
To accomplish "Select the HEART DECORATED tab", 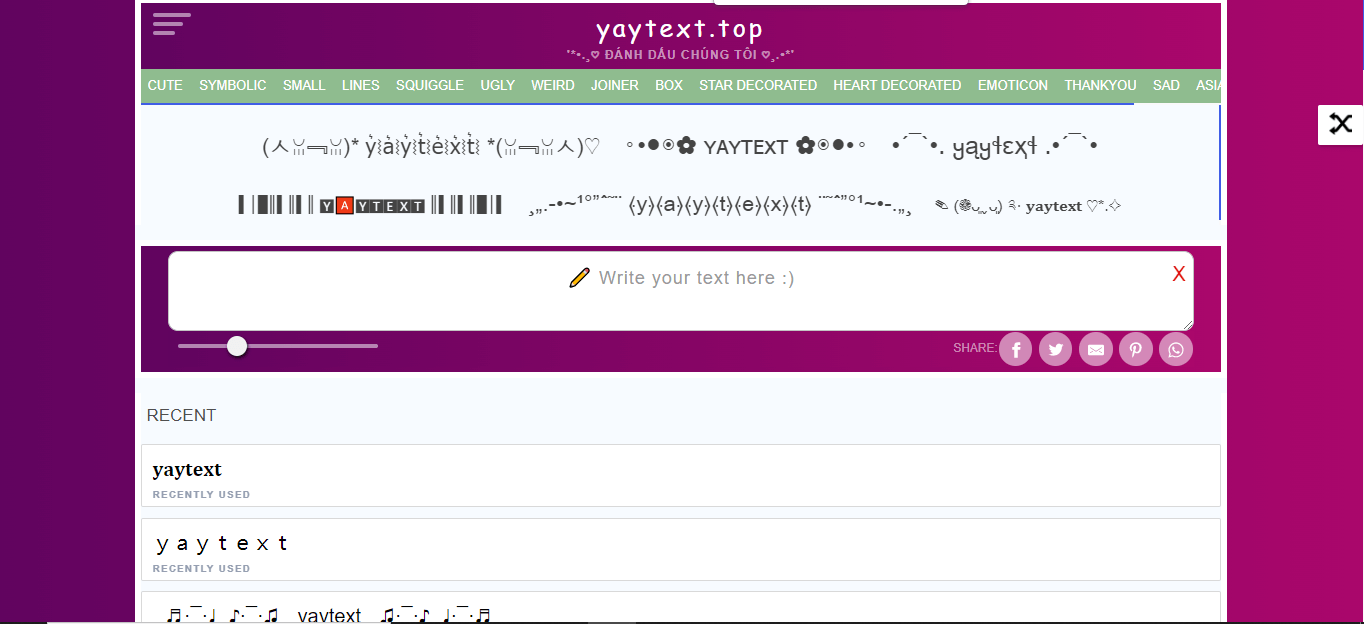I will [897, 86].
